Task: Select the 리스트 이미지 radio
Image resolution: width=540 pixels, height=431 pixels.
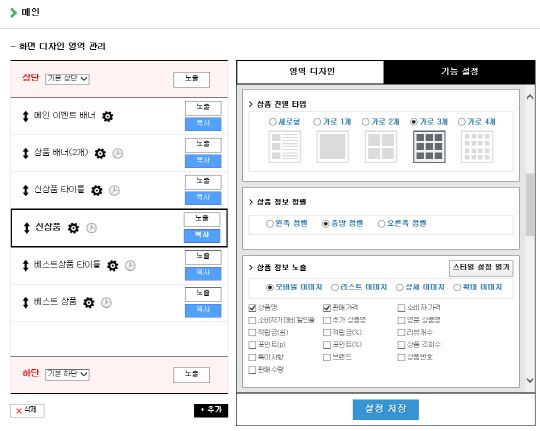Action: pos(334,287)
